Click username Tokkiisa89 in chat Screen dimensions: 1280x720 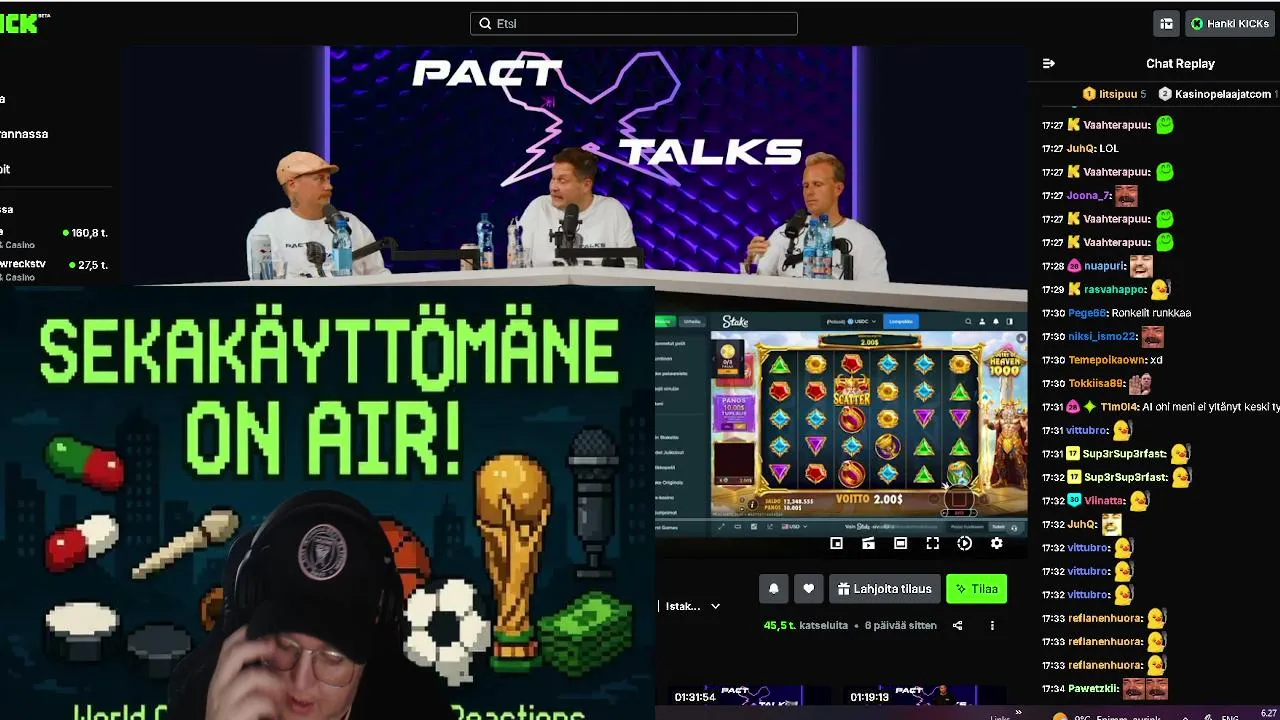1096,383
